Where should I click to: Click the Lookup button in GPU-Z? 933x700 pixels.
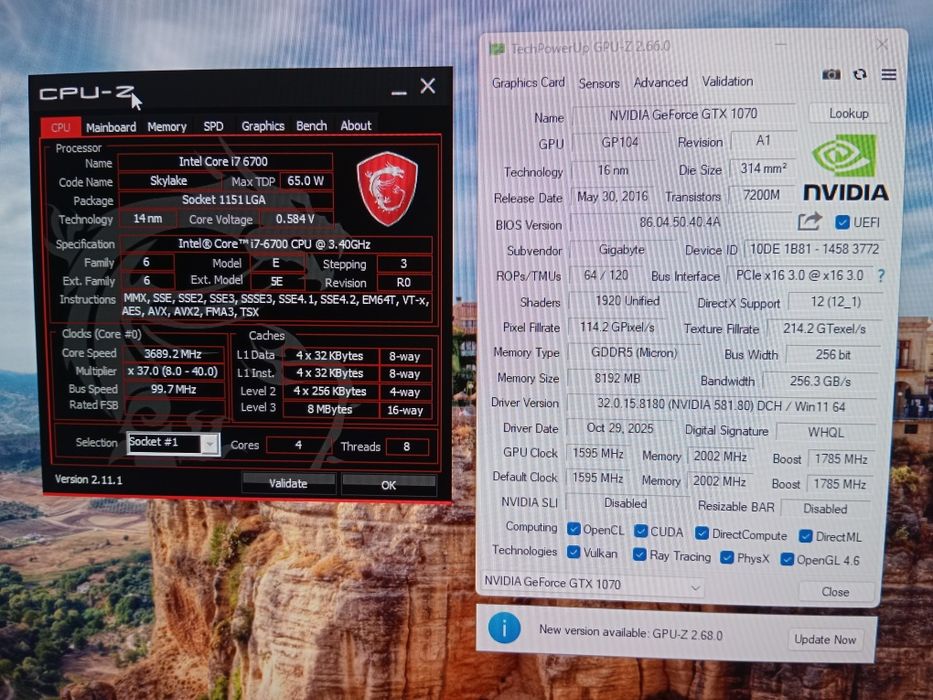(x=849, y=113)
